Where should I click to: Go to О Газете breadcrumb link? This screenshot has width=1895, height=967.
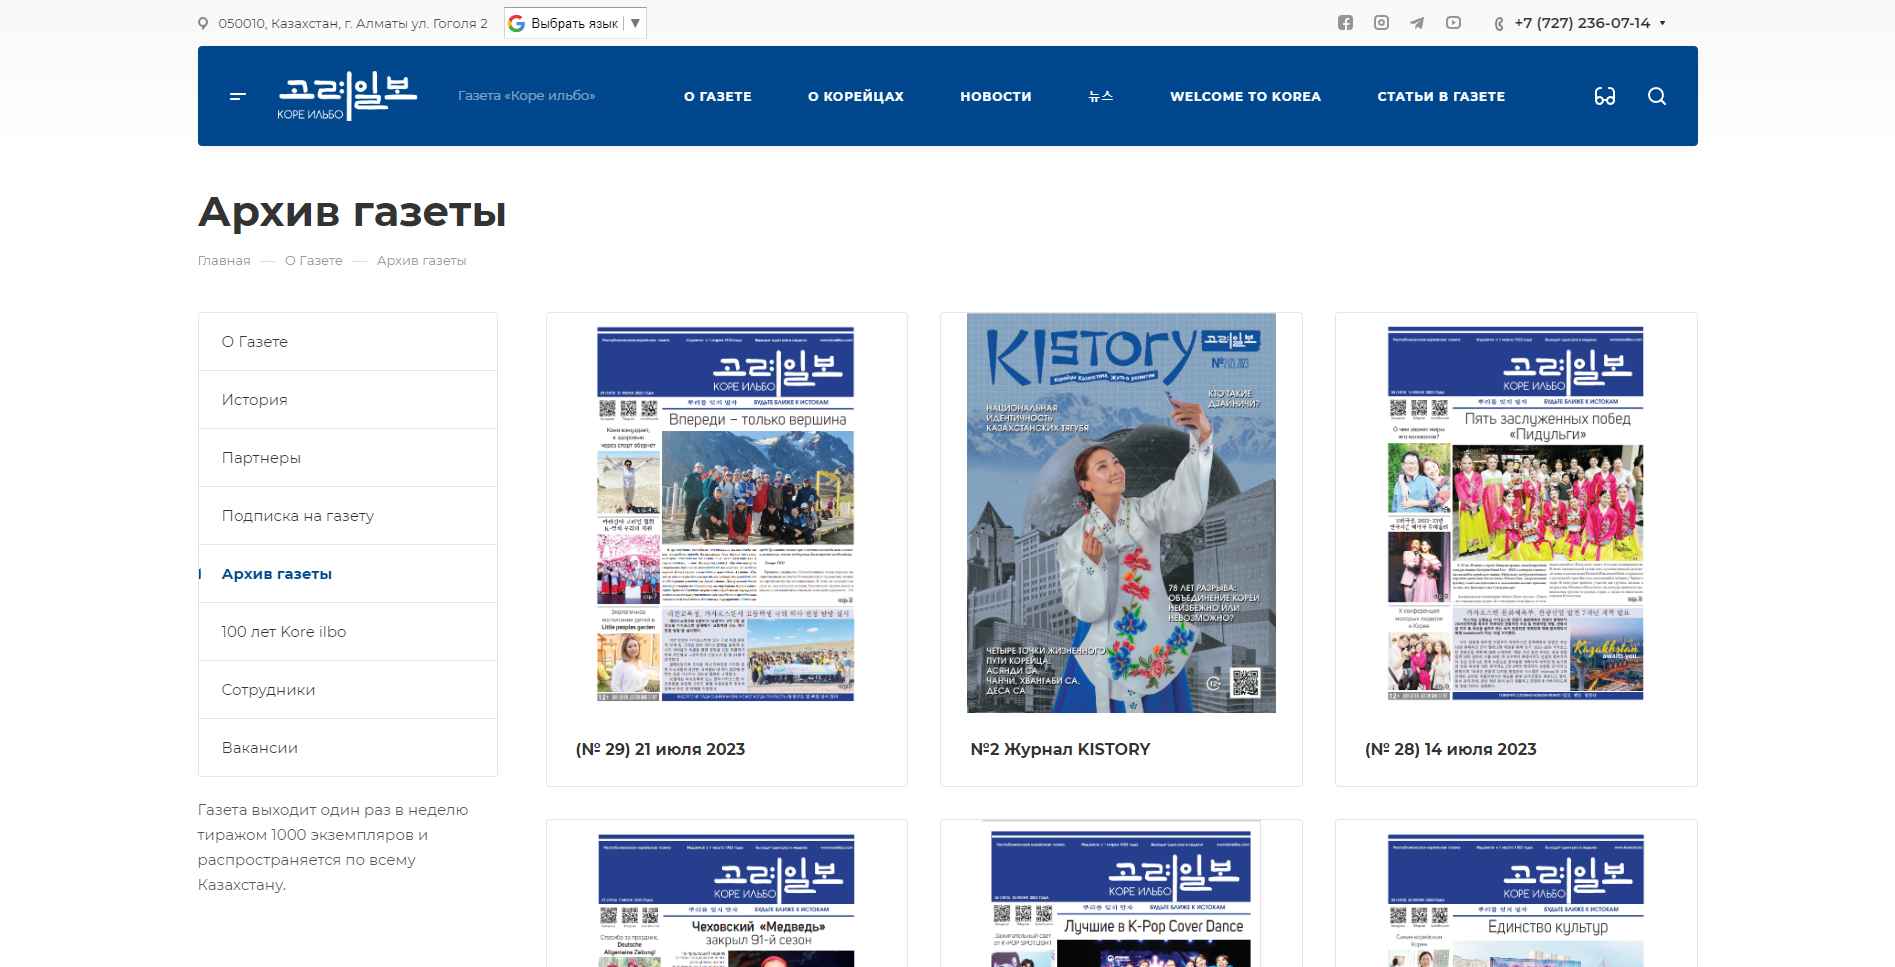click(x=314, y=261)
